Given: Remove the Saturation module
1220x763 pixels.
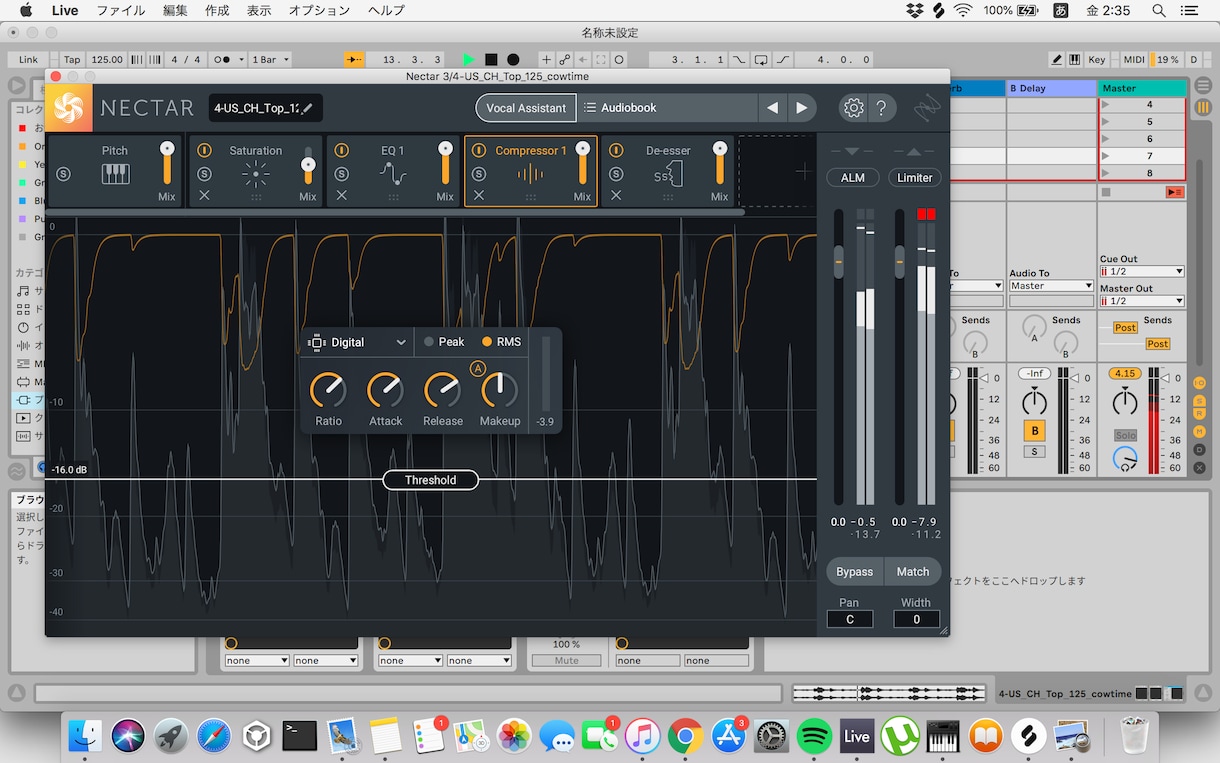Looking at the screenshot, I should [x=205, y=195].
